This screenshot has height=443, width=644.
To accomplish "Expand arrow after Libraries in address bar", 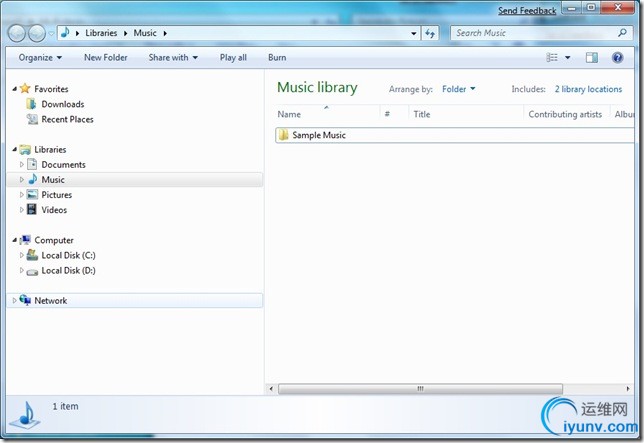I will 125,33.
